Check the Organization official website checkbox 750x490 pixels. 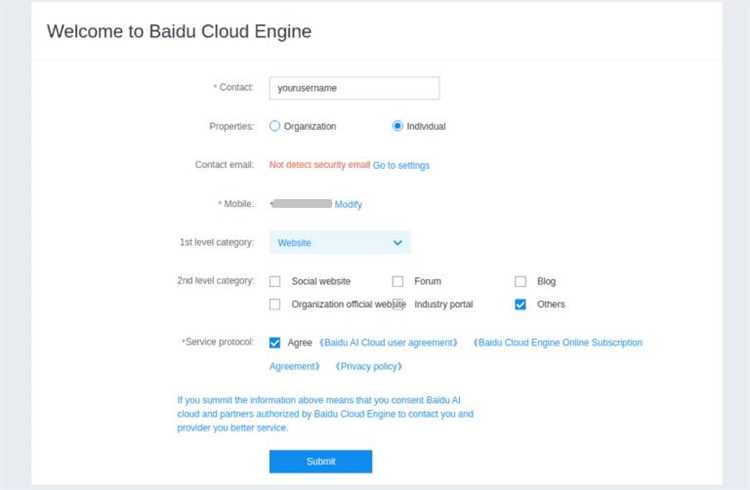(x=275, y=304)
